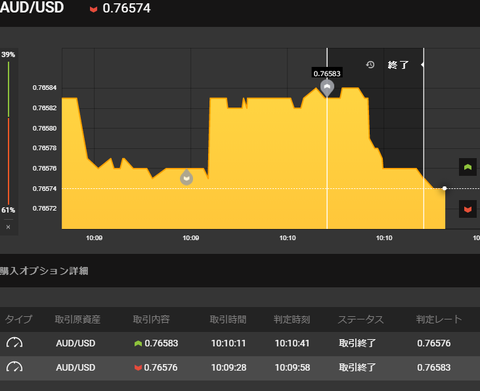The width and height of the screenshot is (480, 391).
Task: Click the green up arrow next to 0.76583 in table
Action: tap(138, 343)
